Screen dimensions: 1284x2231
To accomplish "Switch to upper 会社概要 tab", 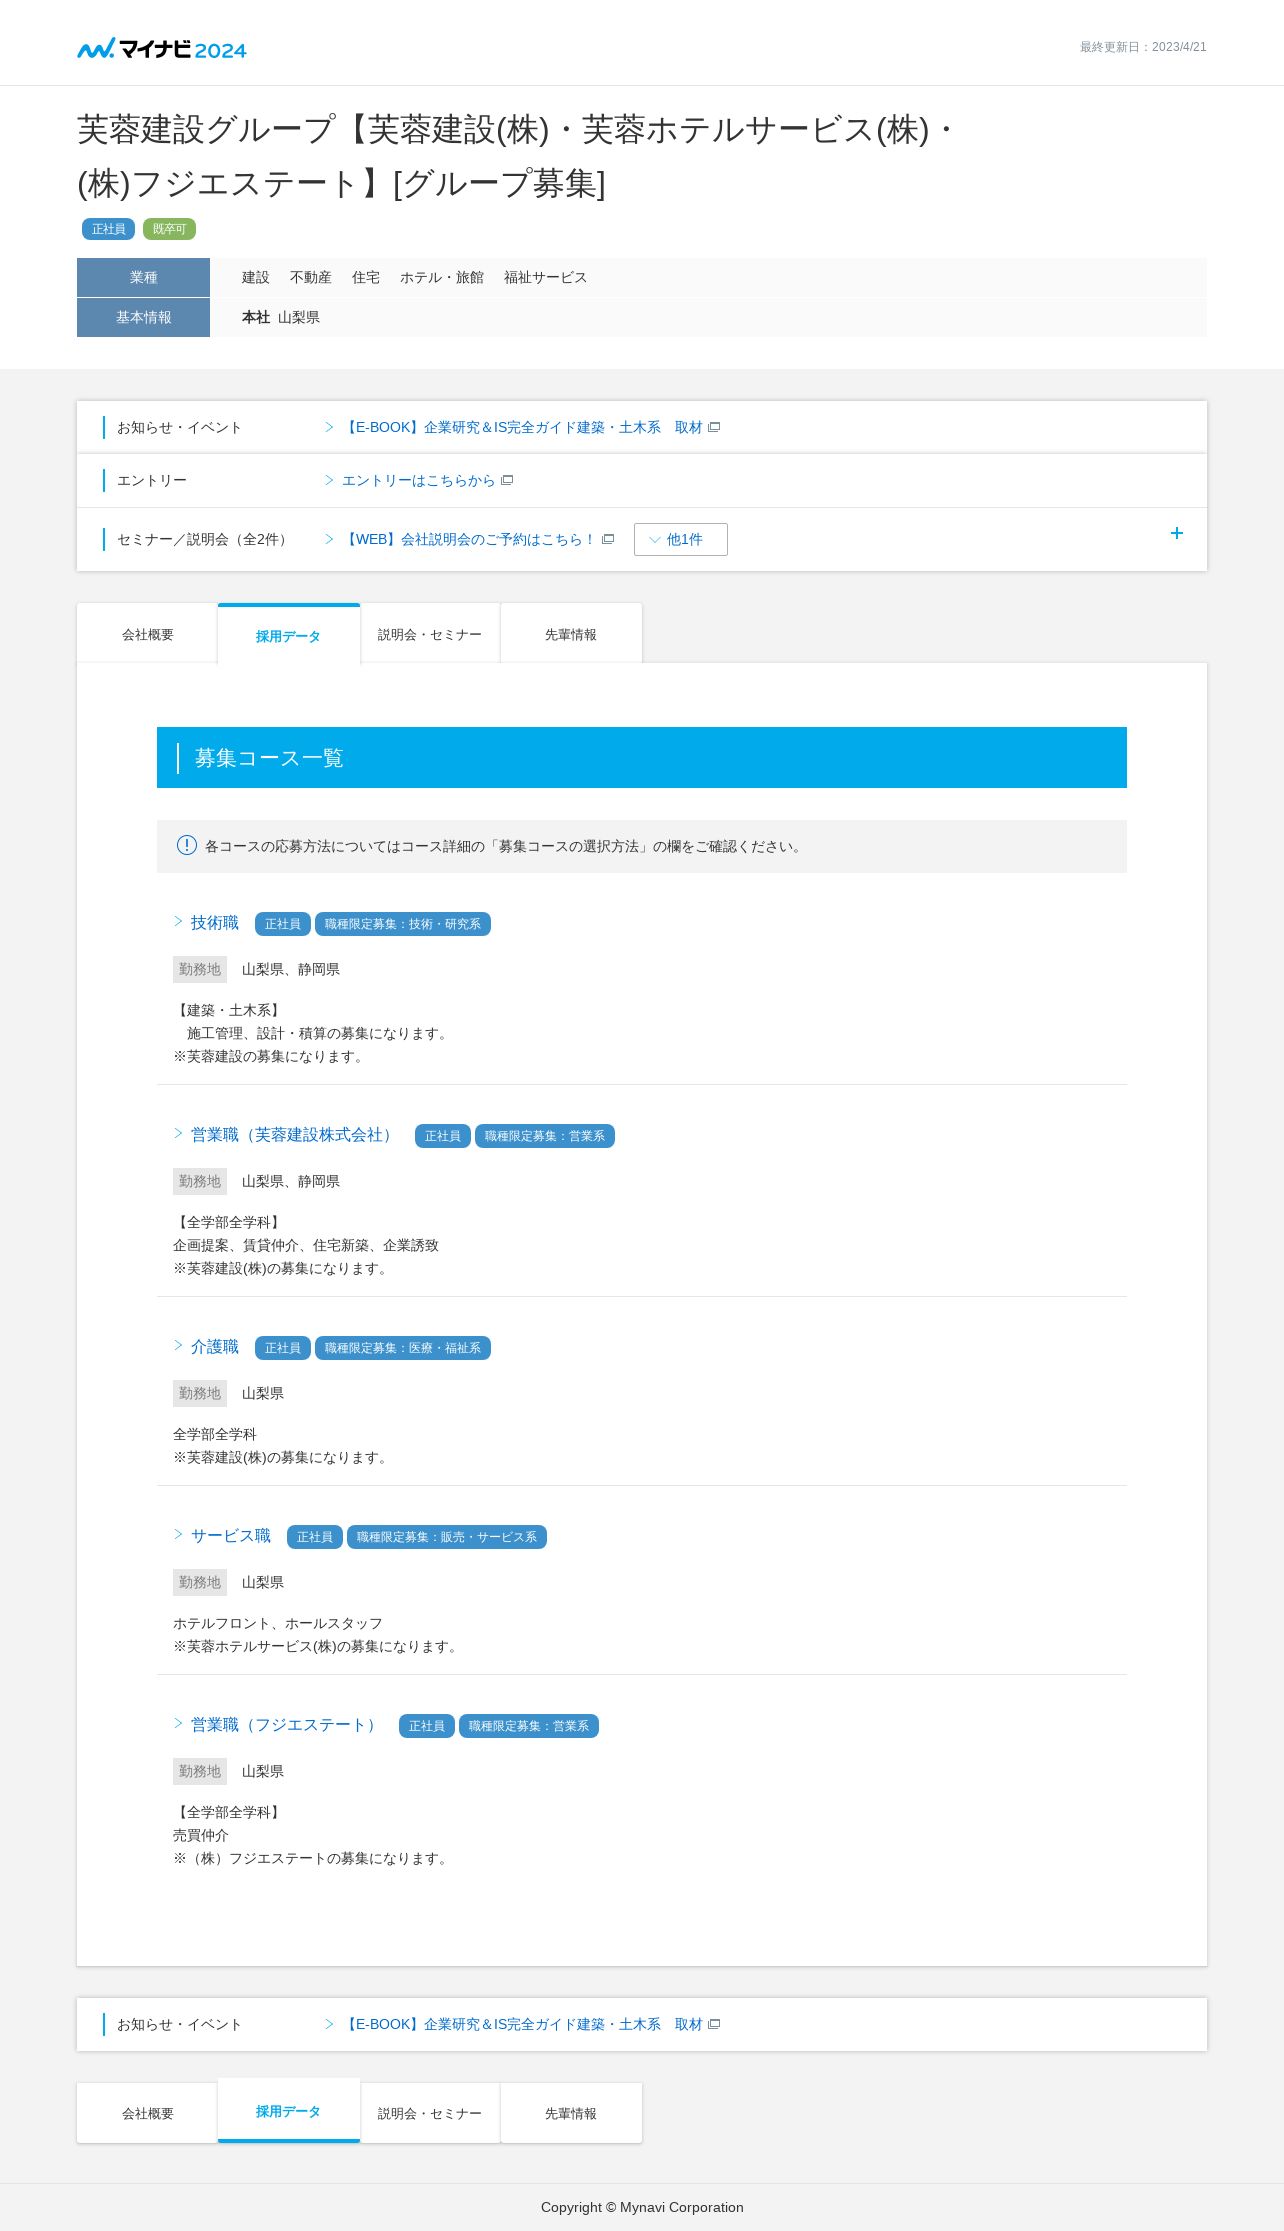I will click(147, 634).
